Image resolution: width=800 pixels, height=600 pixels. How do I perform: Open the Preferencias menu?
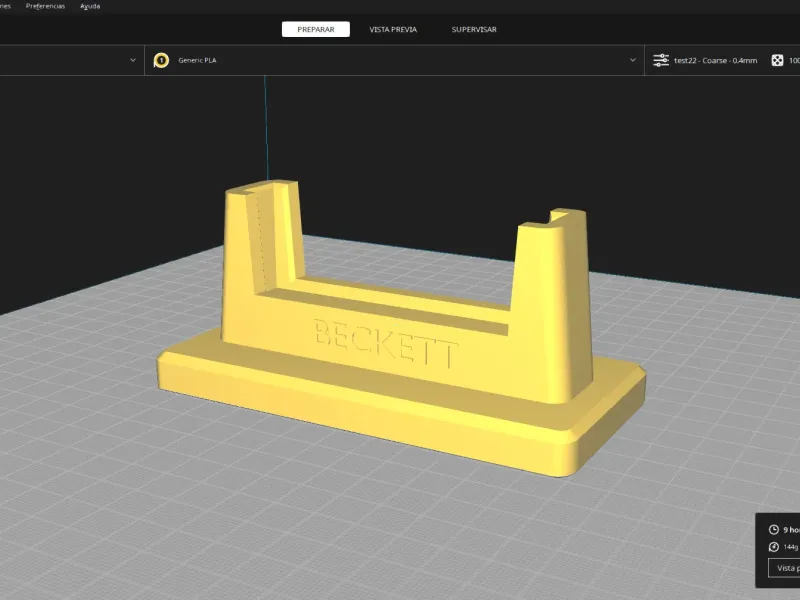[x=45, y=6]
